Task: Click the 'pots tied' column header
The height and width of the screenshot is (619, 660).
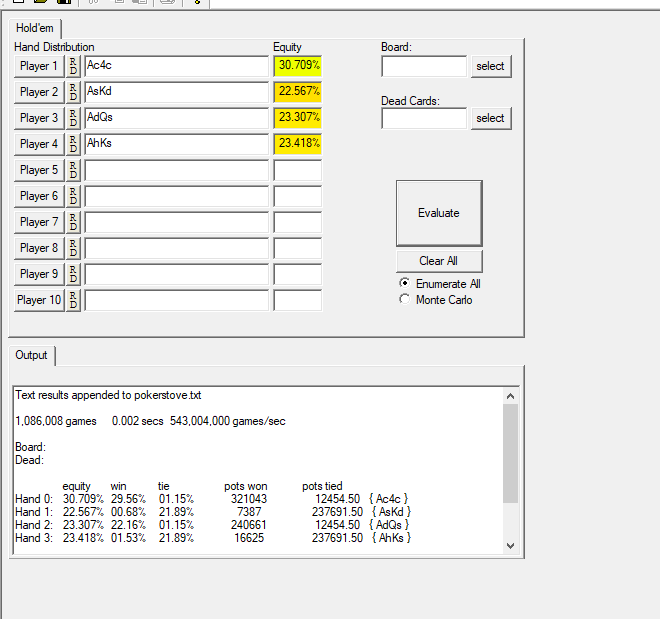Action: 322,486
